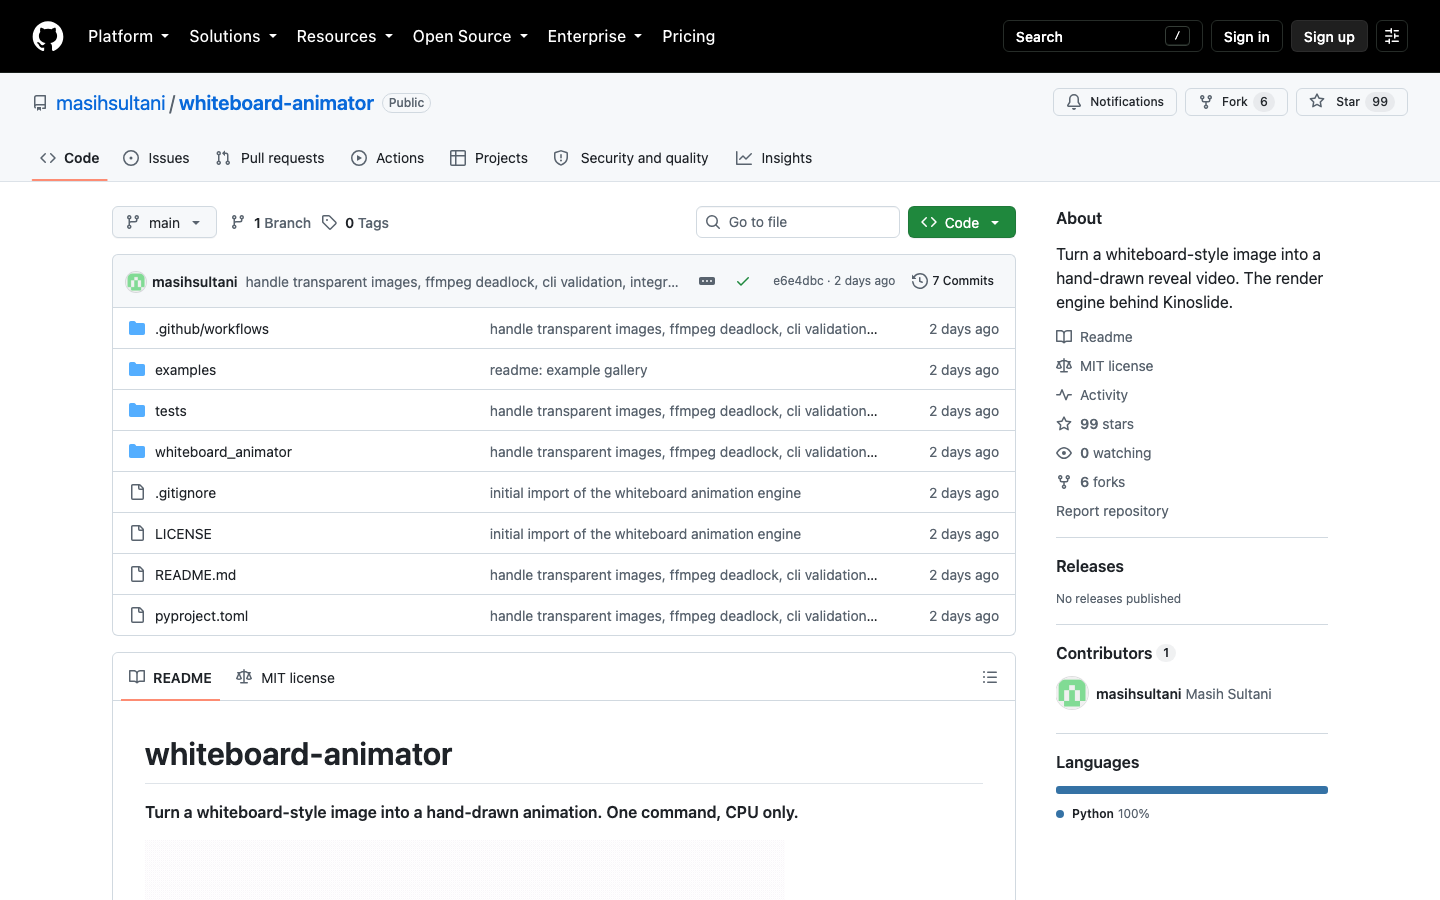This screenshot has height=900, width=1440.
Task: Click the 7 Commits history link
Action: pyautogui.click(x=953, y=281)
